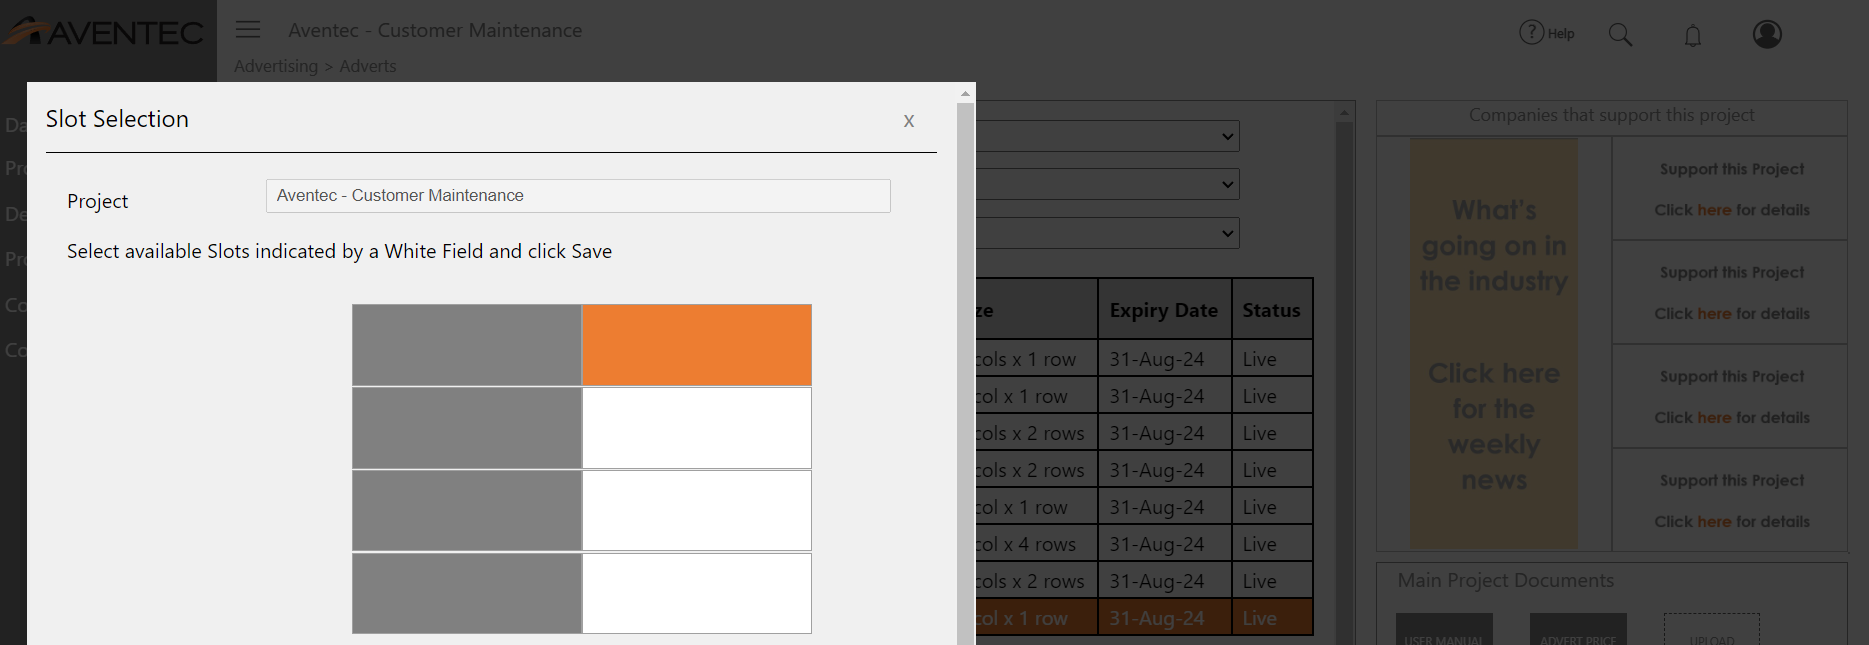This screenshot has height=645, width=1869.
Task: Click the orange slot in the grid
Action: coord(696,345)
